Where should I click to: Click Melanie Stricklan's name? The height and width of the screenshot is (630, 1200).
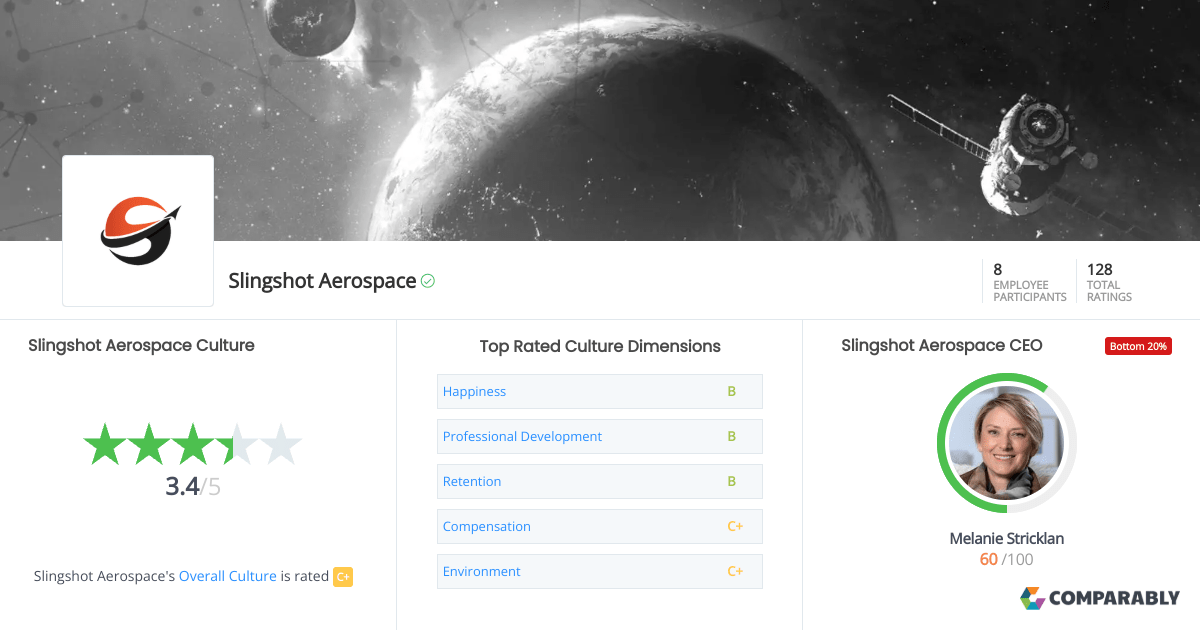coord(1006,538)
